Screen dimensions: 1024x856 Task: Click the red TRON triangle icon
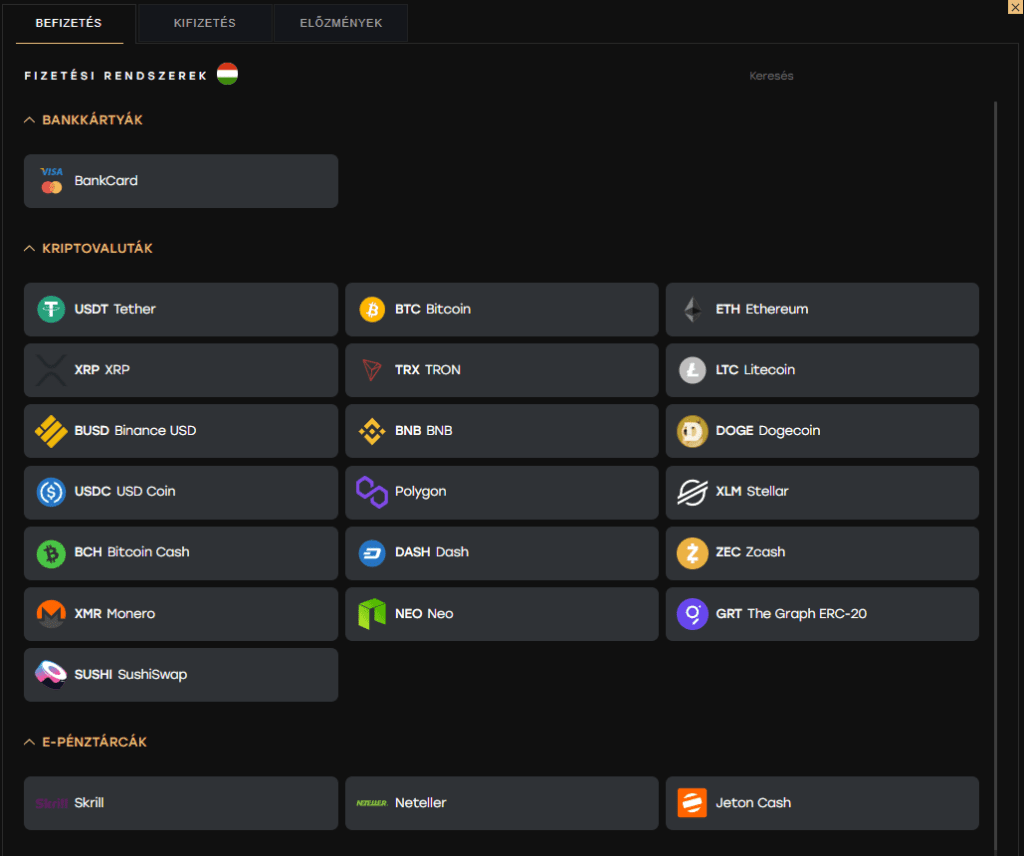tap(372, 370)
